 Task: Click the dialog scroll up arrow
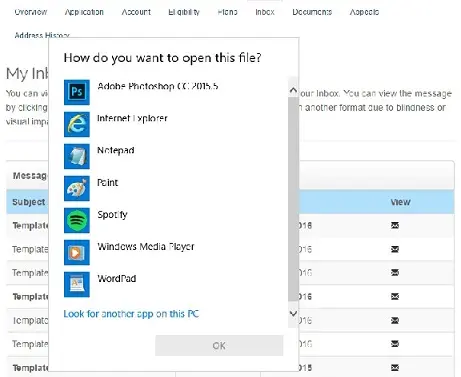pyautogui.click(x=293, y=90)
